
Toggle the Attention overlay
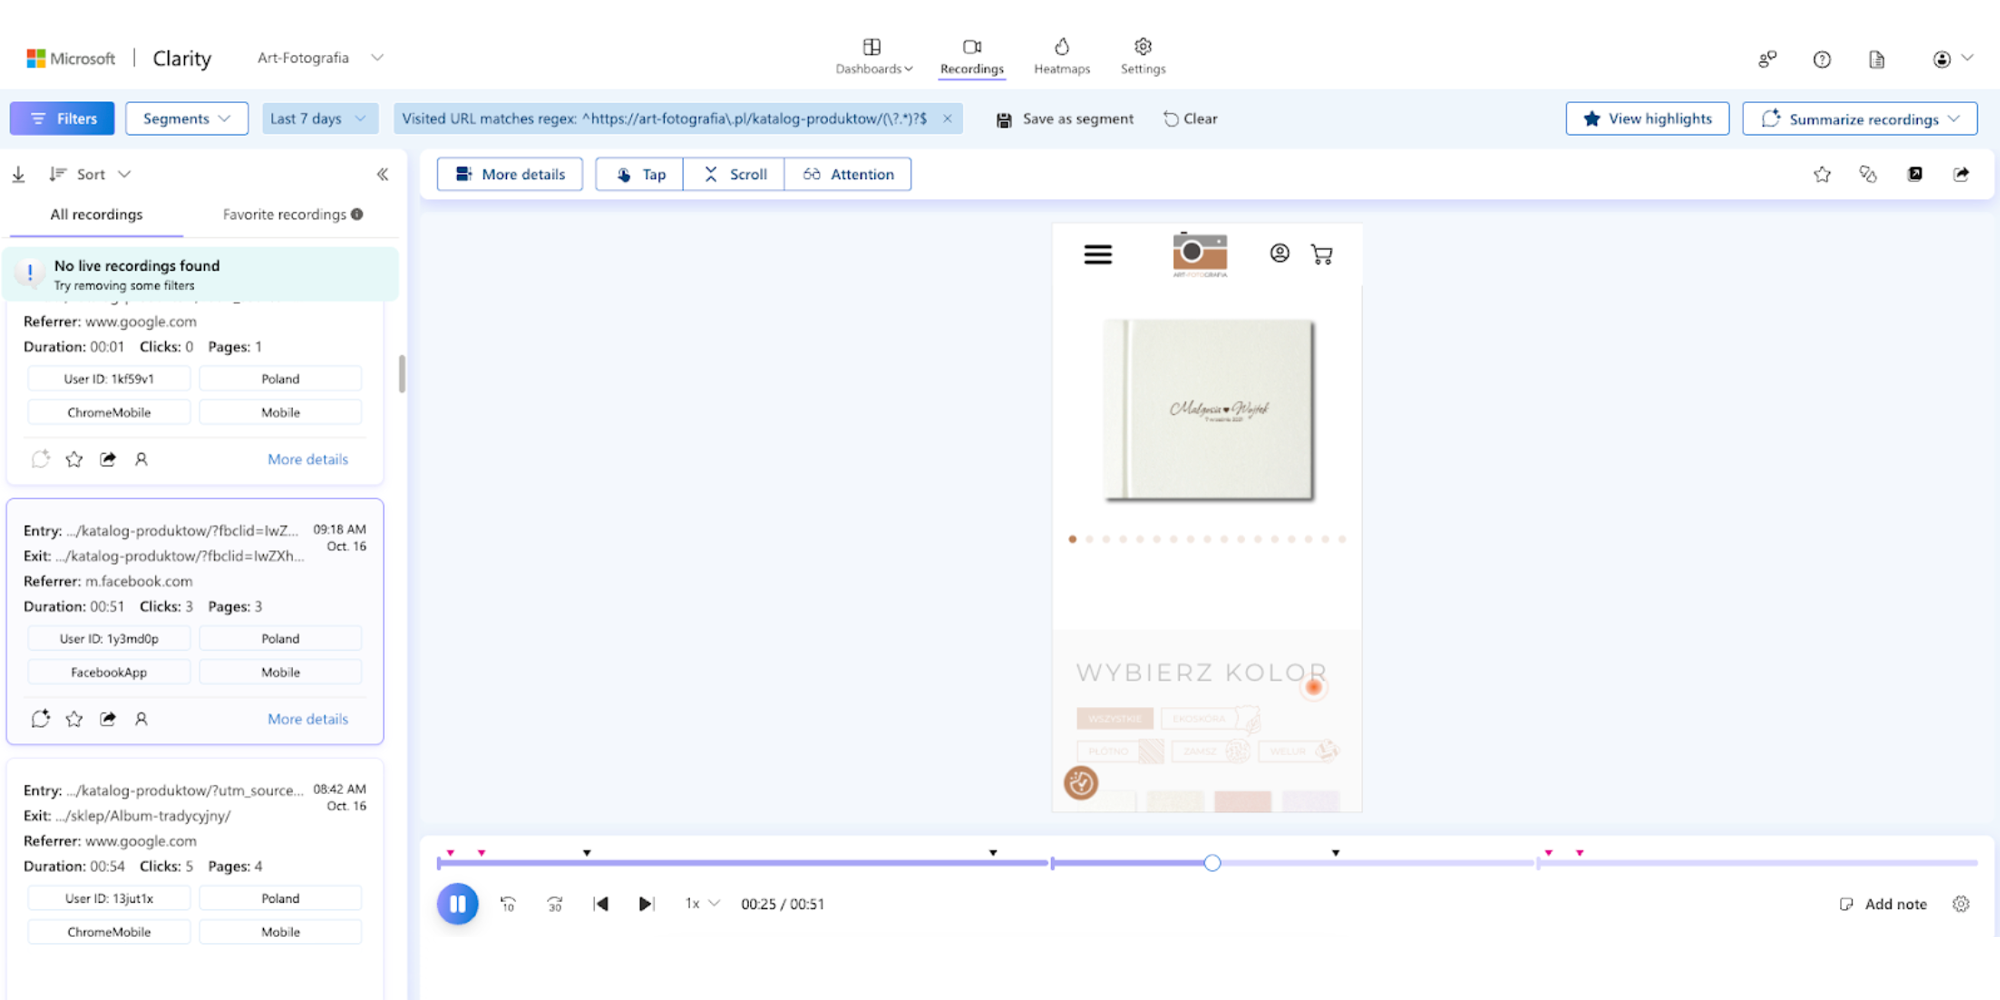(848, 174)
